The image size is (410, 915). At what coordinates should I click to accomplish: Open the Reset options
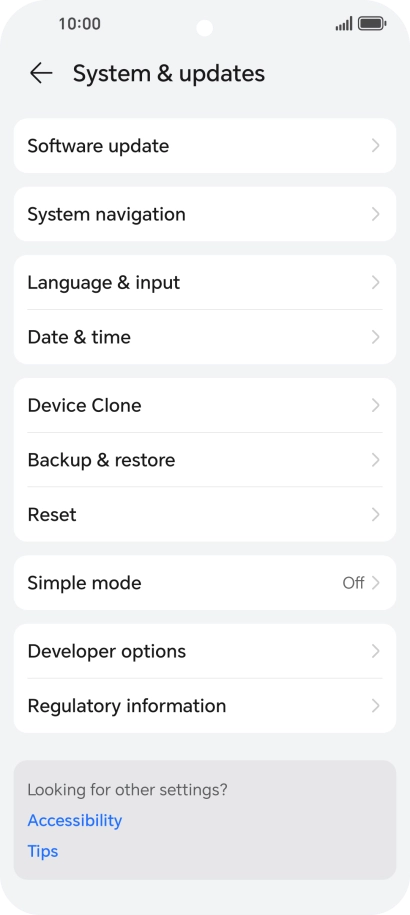pos(205,515)
